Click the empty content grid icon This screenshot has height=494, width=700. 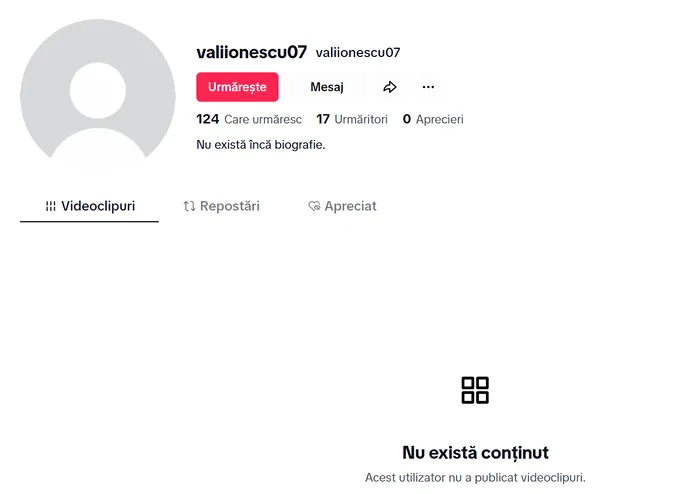click(x=475, y=390)
